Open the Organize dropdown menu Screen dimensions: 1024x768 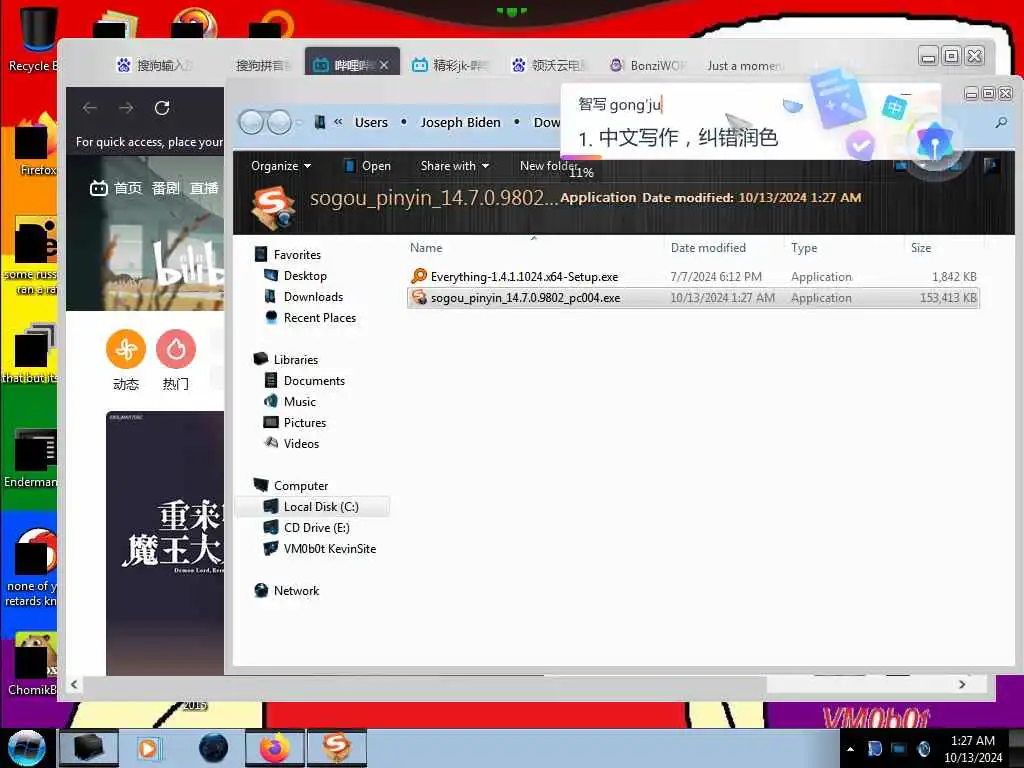click(281, 166)
